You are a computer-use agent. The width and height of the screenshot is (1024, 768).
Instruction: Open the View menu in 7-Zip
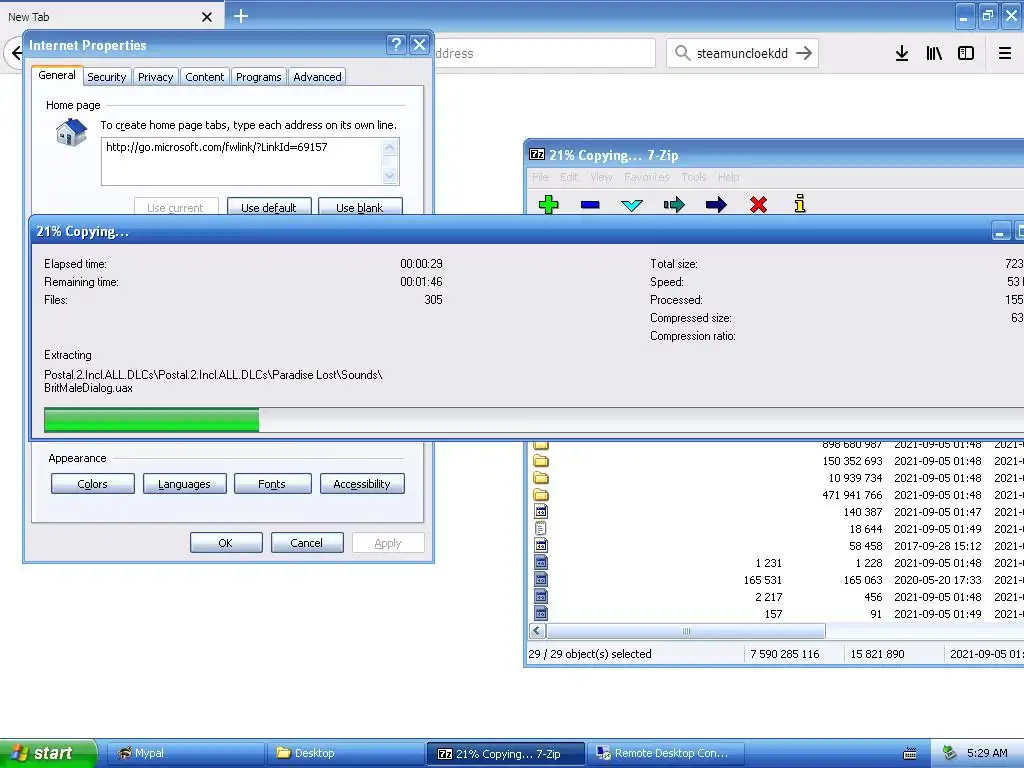coord(601,177)
